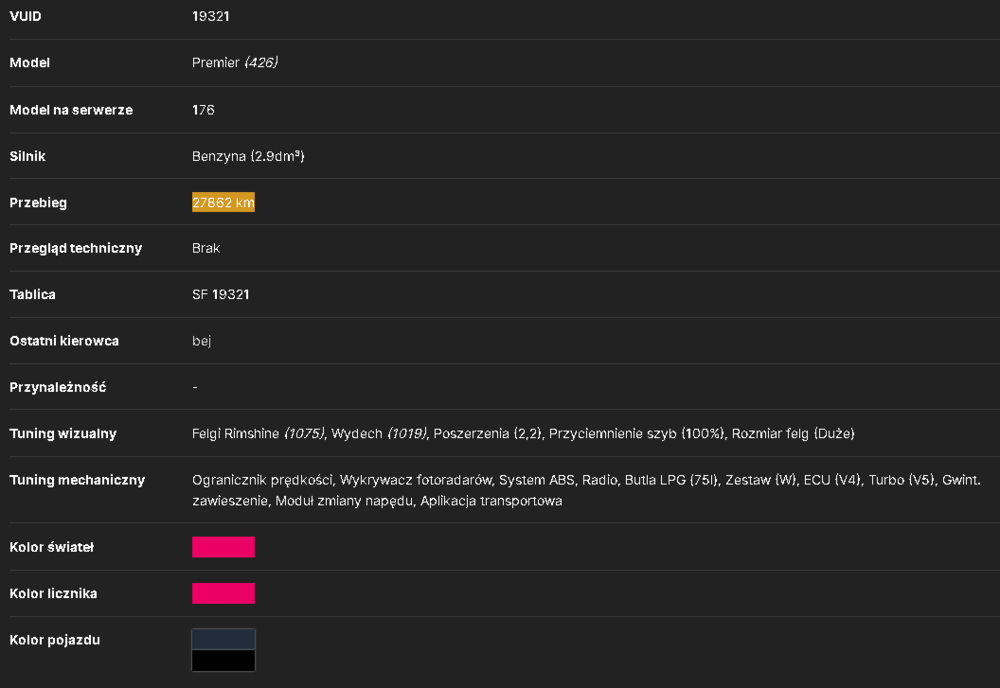Click the Tuning mechaniczny row label

(x=77, y=480)
